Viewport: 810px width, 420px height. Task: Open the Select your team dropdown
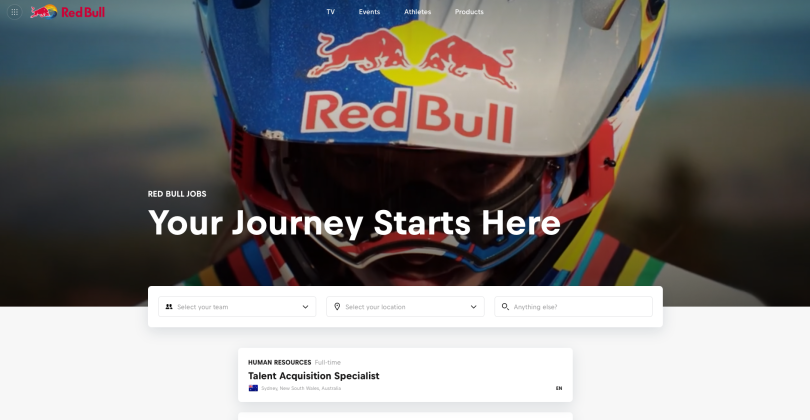coord(237,306)
